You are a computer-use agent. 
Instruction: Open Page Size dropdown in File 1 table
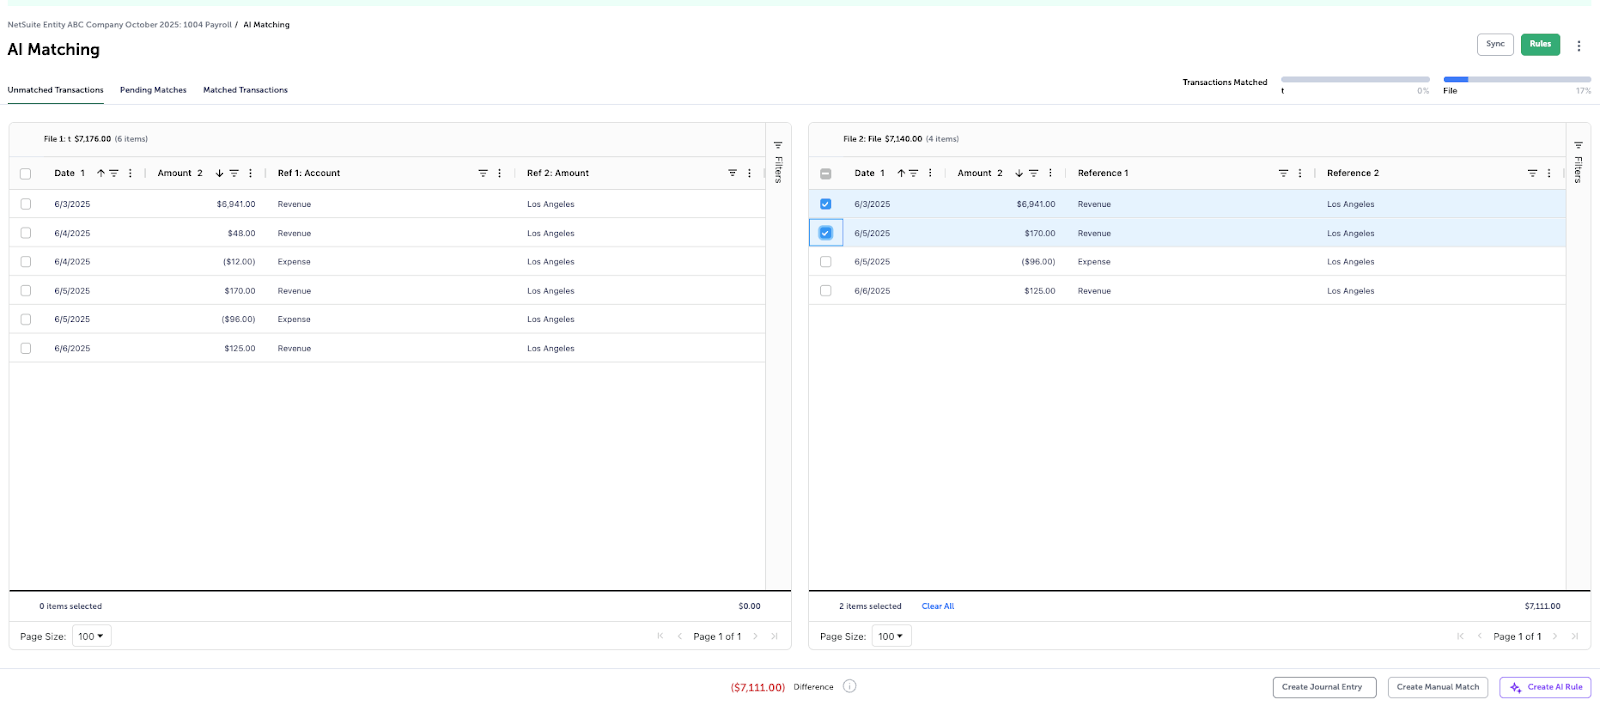tap(91, 636)
